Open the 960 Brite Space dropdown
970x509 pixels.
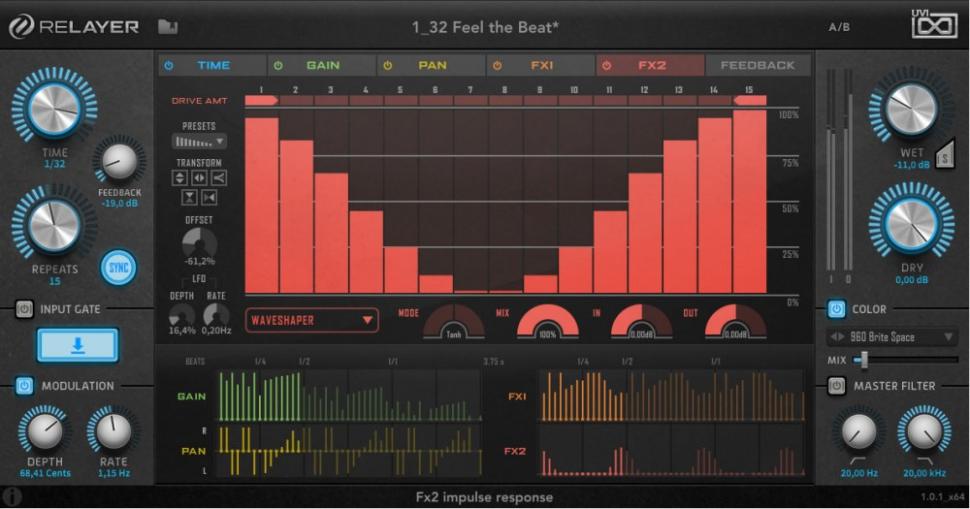(891, 337)
